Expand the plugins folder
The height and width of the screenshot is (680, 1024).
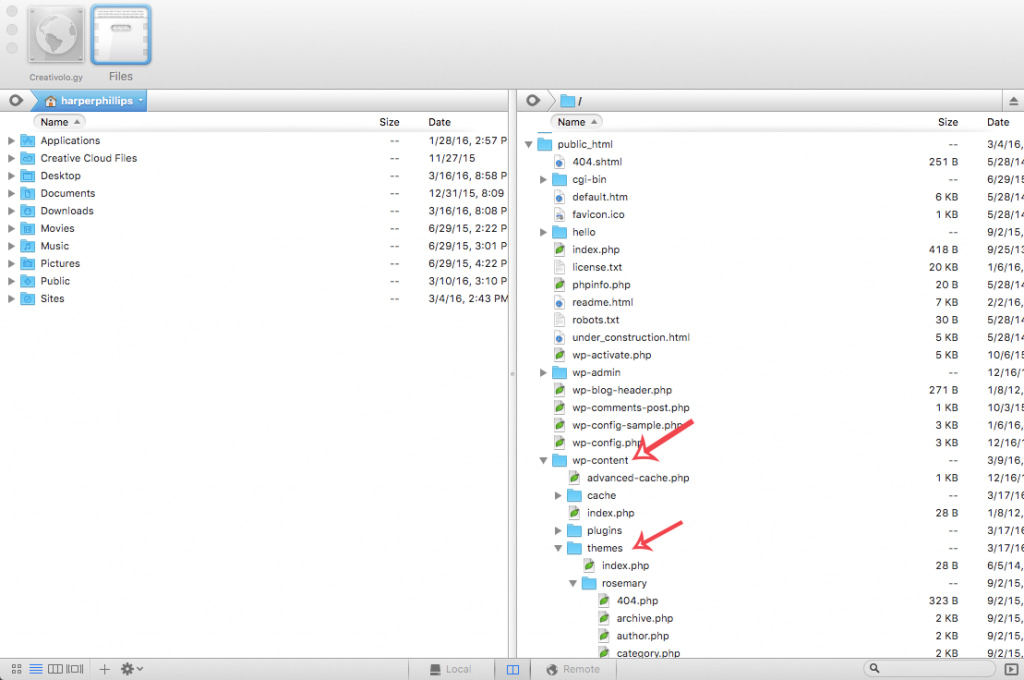coord(559,531)
